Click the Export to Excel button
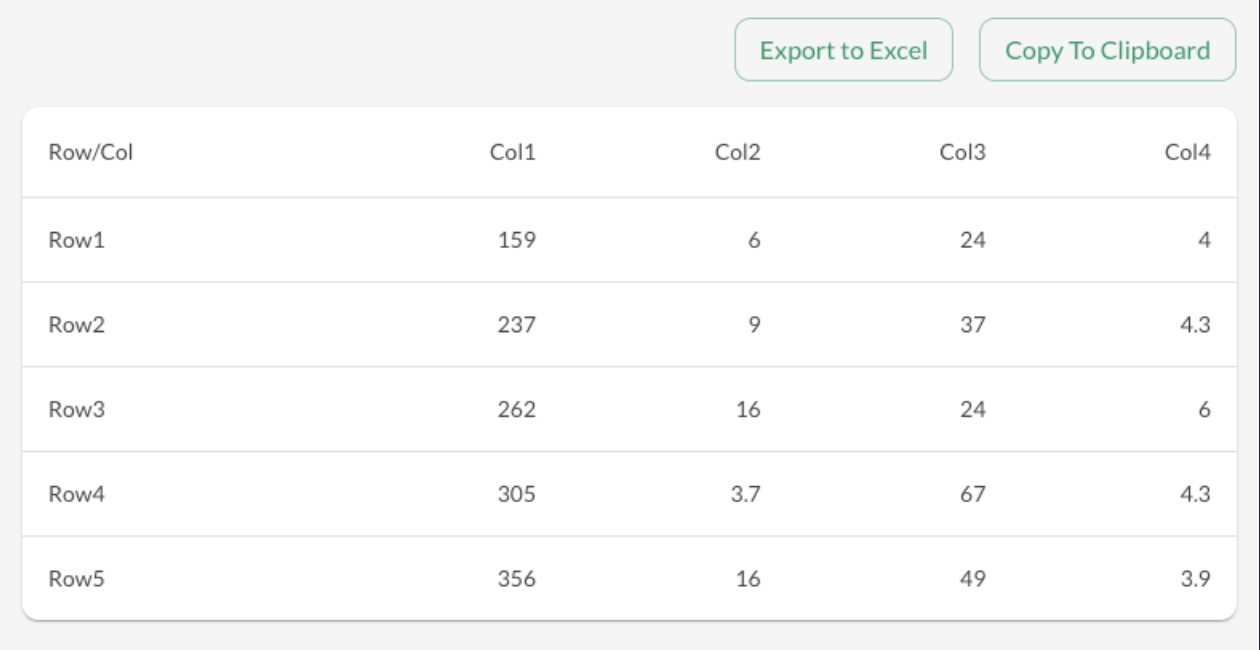The height and width of the screenshot is (650, 1260). pyautogui.click(x=844, y=50)
